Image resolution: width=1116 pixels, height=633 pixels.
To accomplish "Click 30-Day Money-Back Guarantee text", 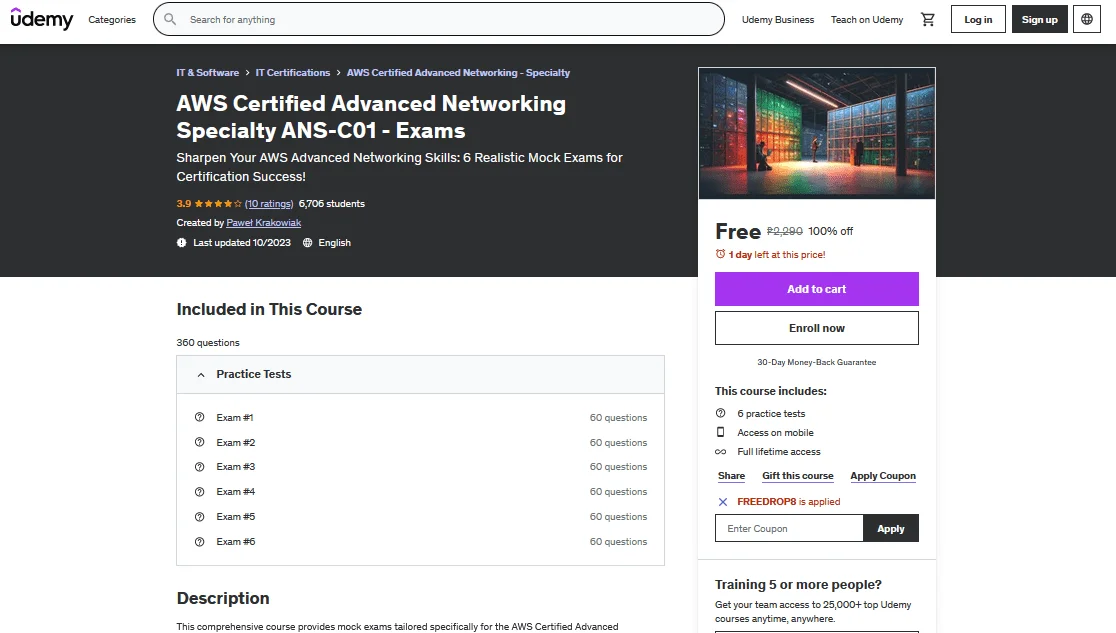I will (x=816, y=362).
